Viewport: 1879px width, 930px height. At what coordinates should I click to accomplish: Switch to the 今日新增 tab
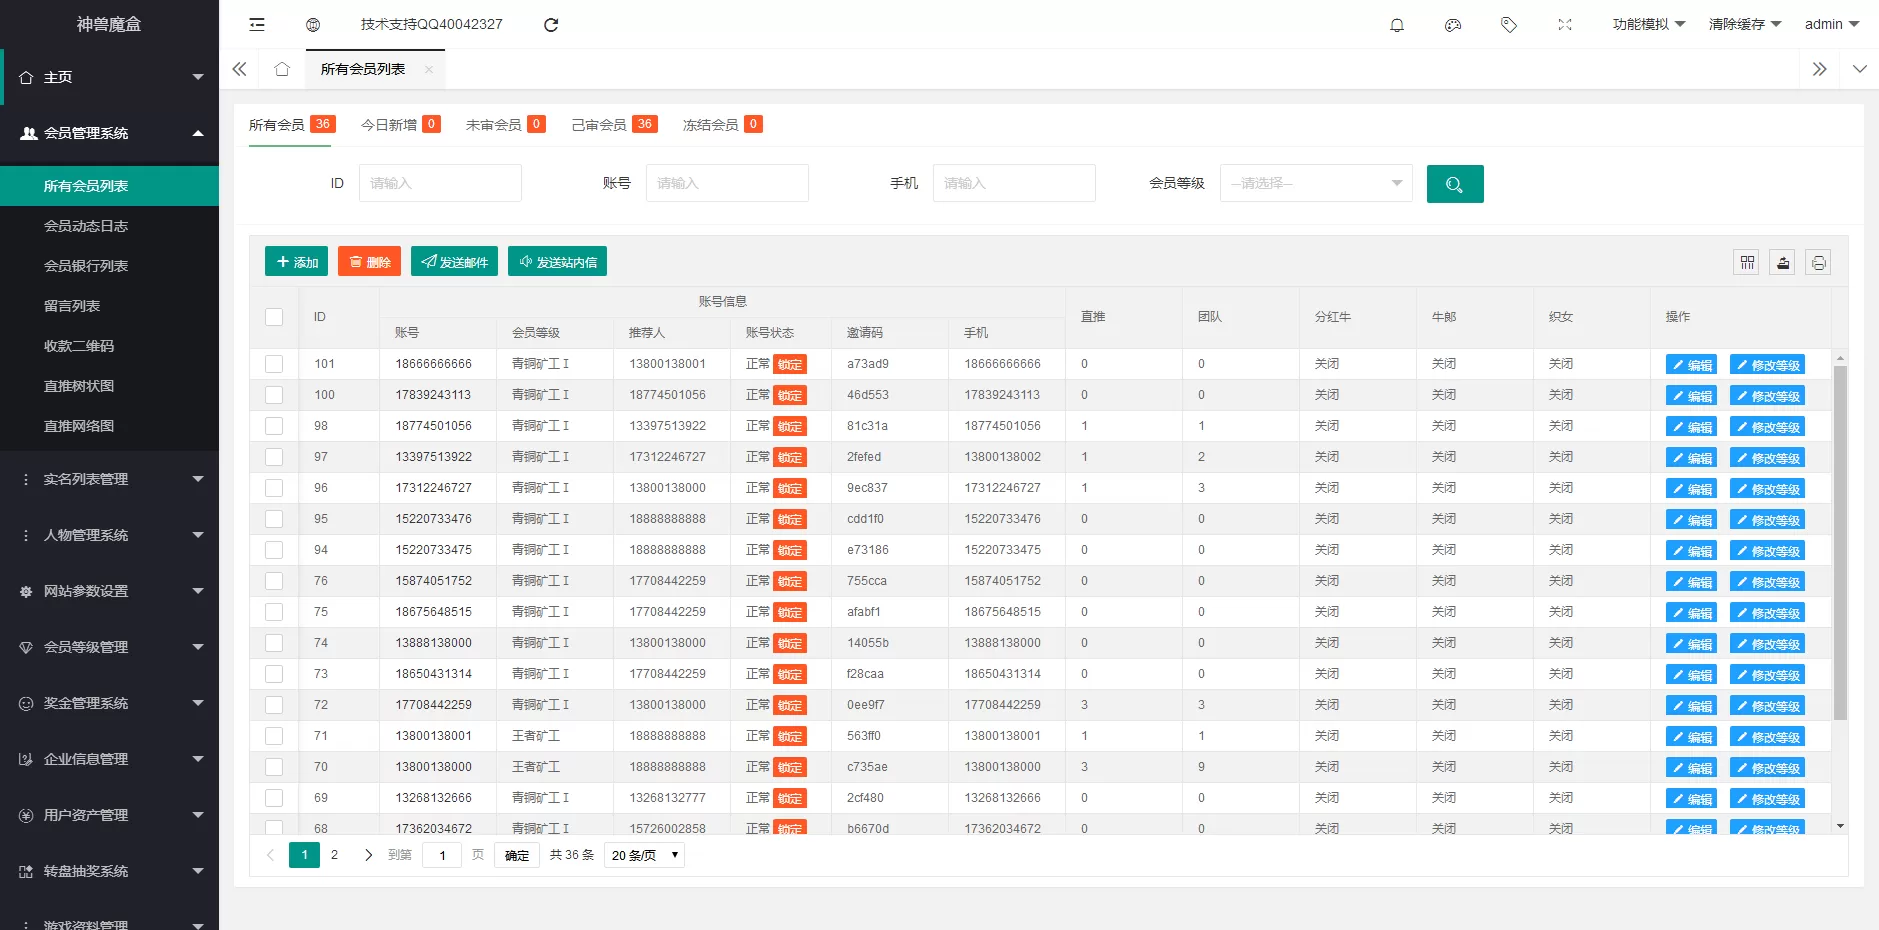[399, 125]
